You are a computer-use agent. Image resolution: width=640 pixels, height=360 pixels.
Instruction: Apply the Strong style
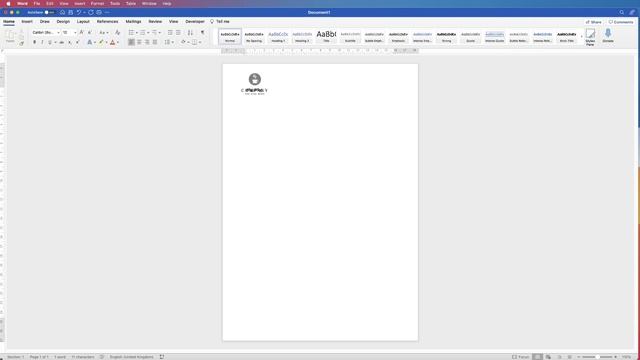click(447, 37)
